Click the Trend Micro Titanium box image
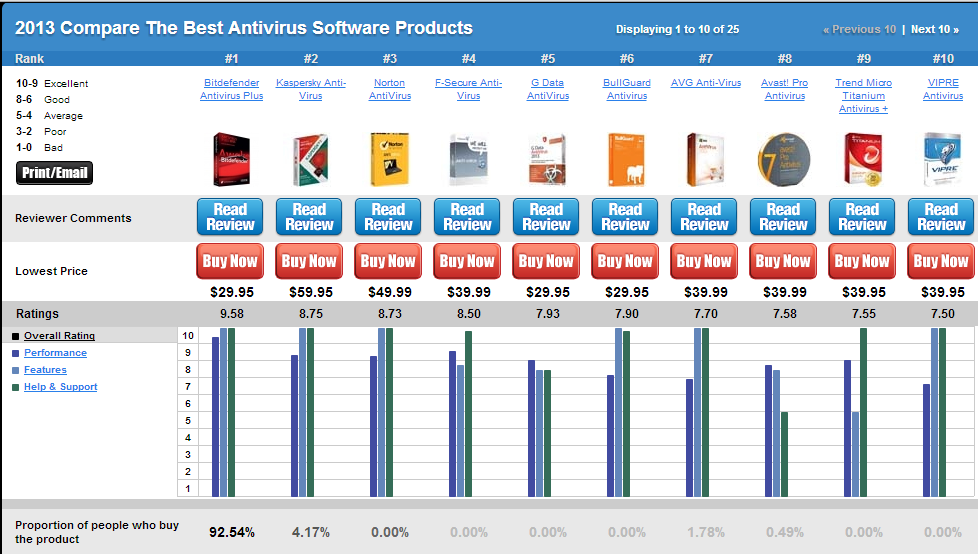Screen dimensions: 978x554 click(x=862, y=159)
